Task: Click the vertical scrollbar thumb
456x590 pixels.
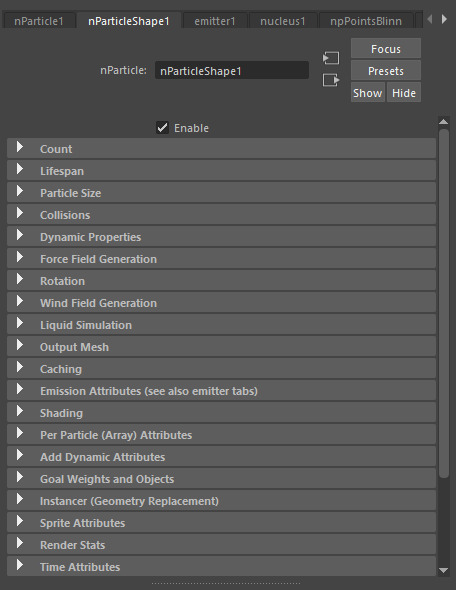Action: [x=444, y=303]
